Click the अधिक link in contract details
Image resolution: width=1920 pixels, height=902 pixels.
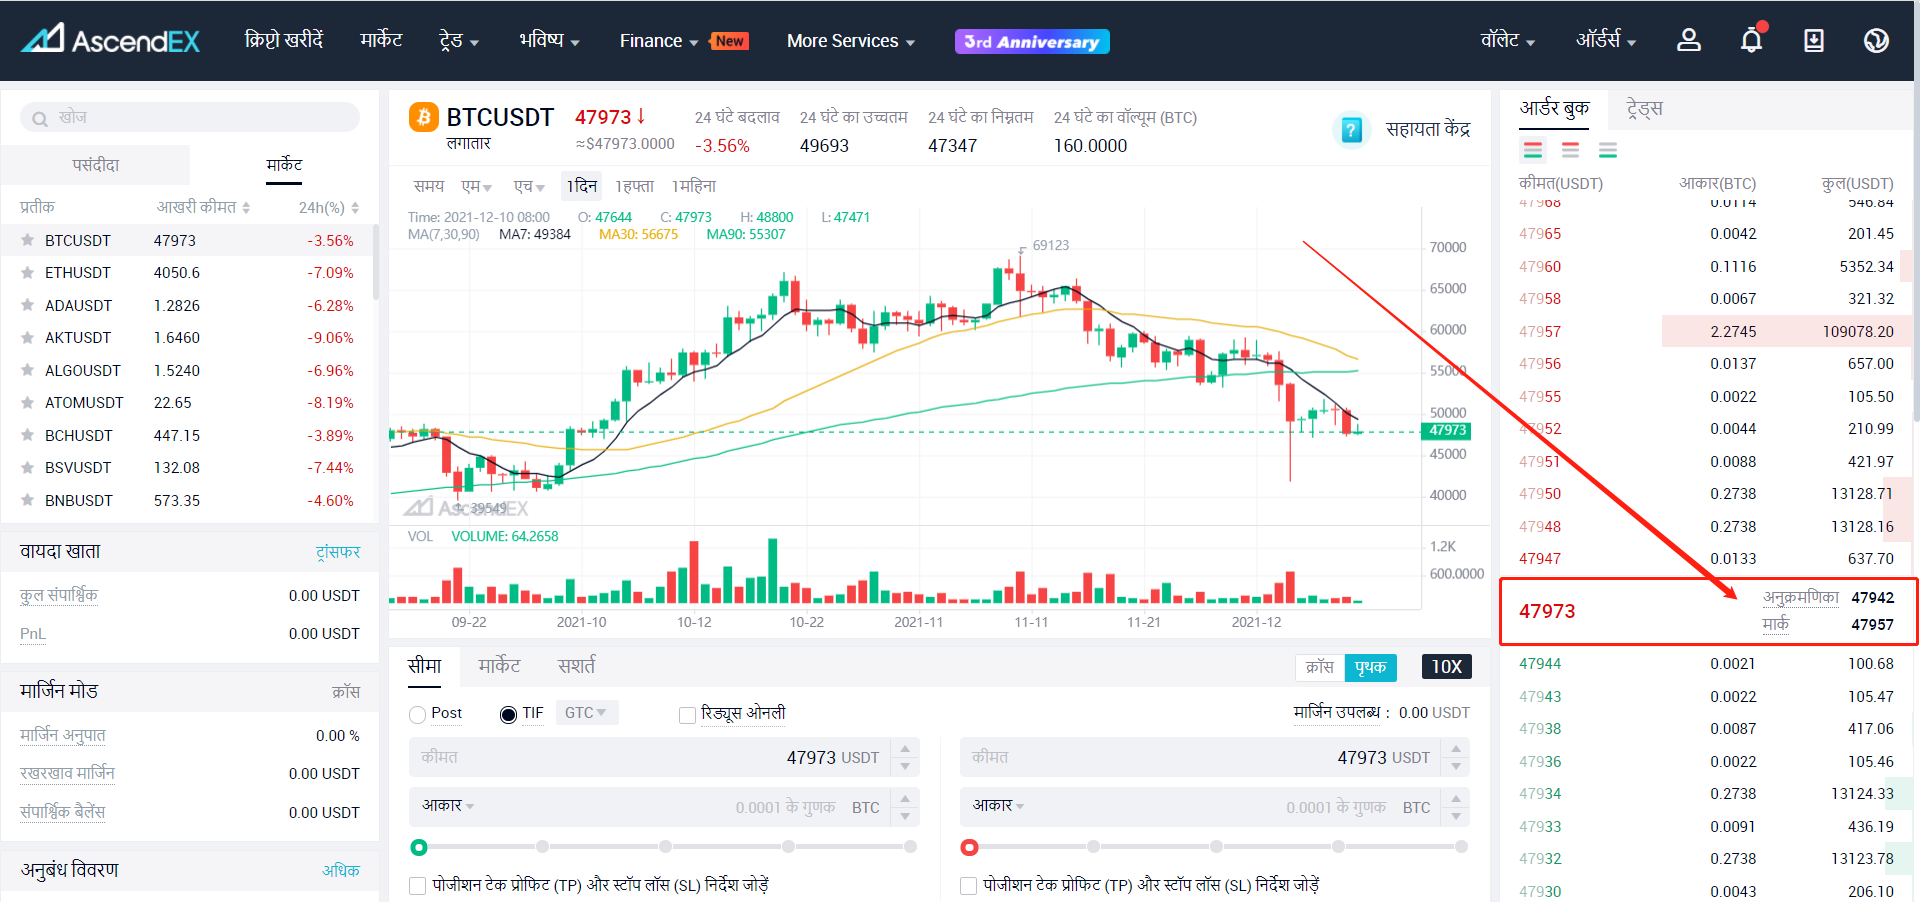pos(341,870)
